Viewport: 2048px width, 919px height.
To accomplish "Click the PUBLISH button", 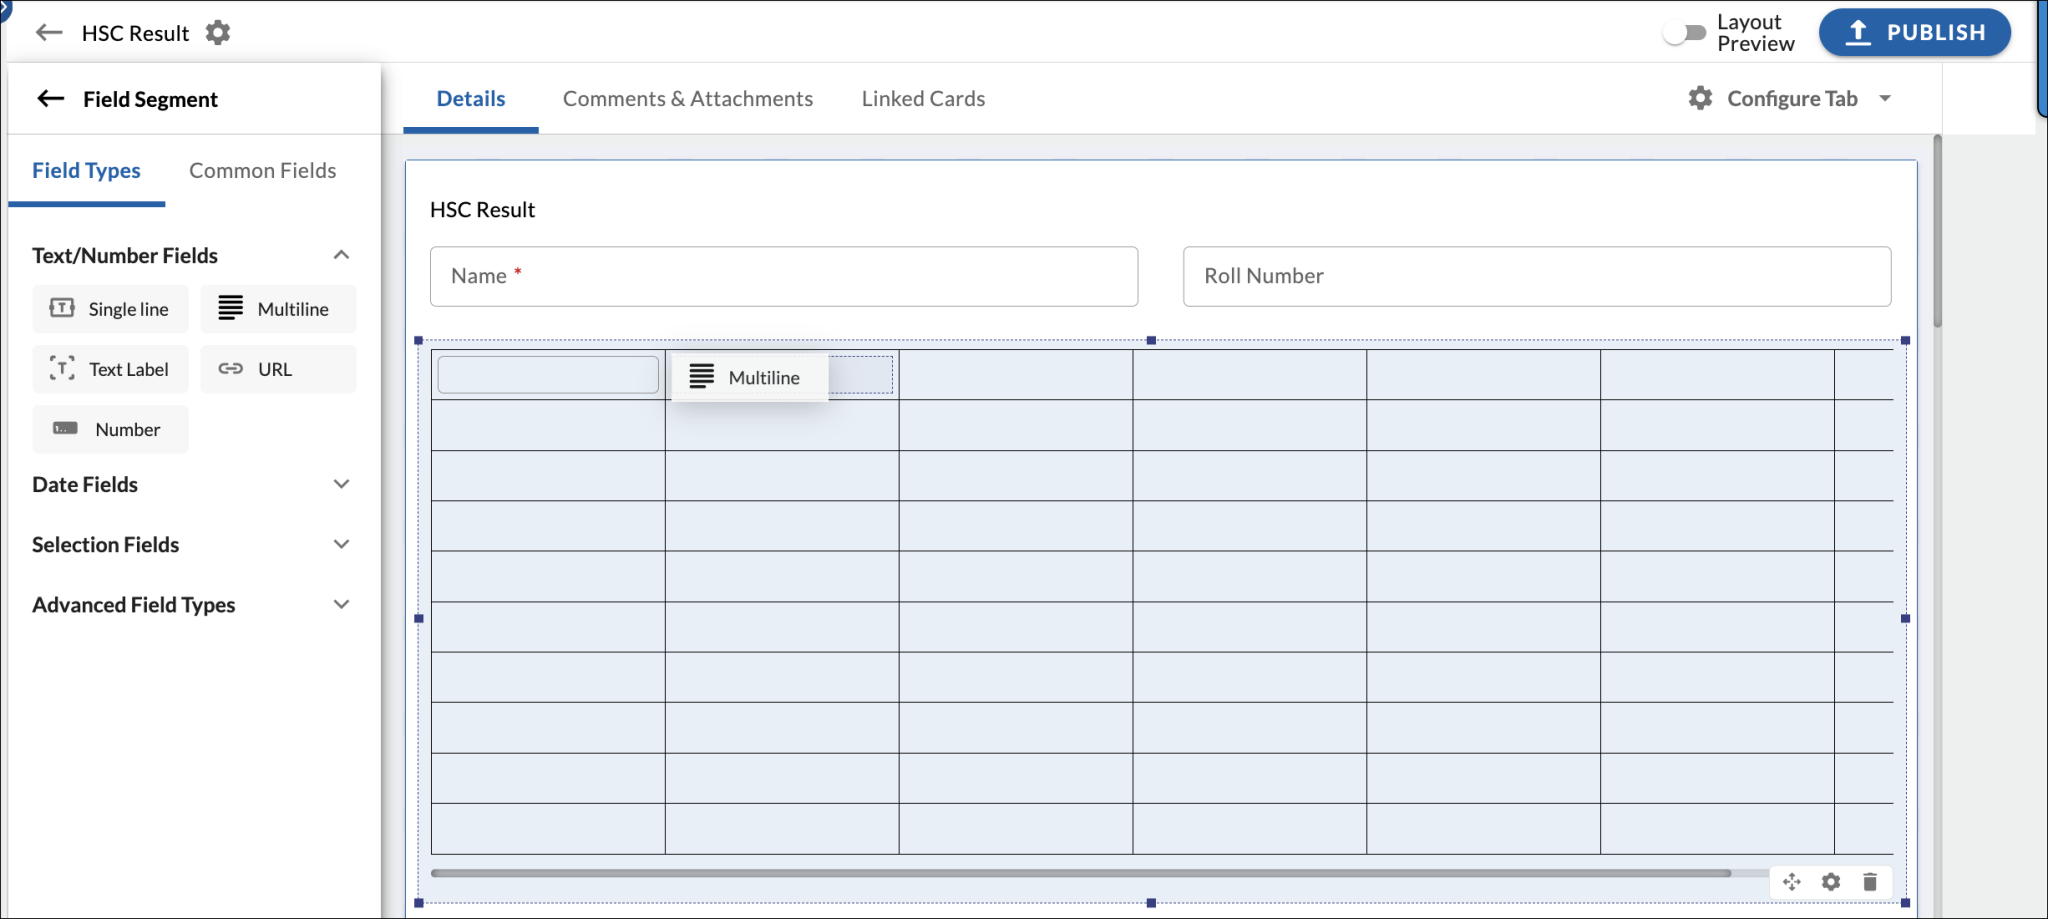I will (1914, 33).
